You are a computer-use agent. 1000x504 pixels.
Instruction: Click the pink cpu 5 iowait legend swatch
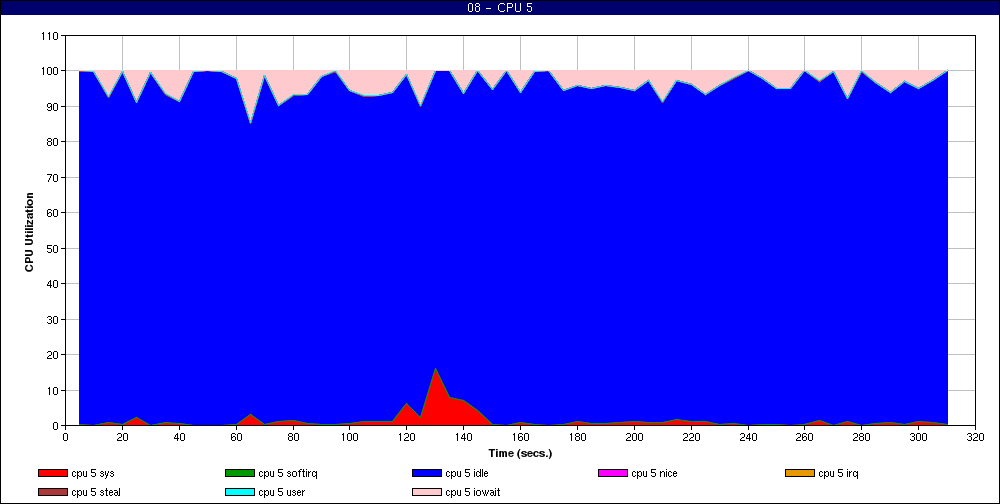point(427,493)
